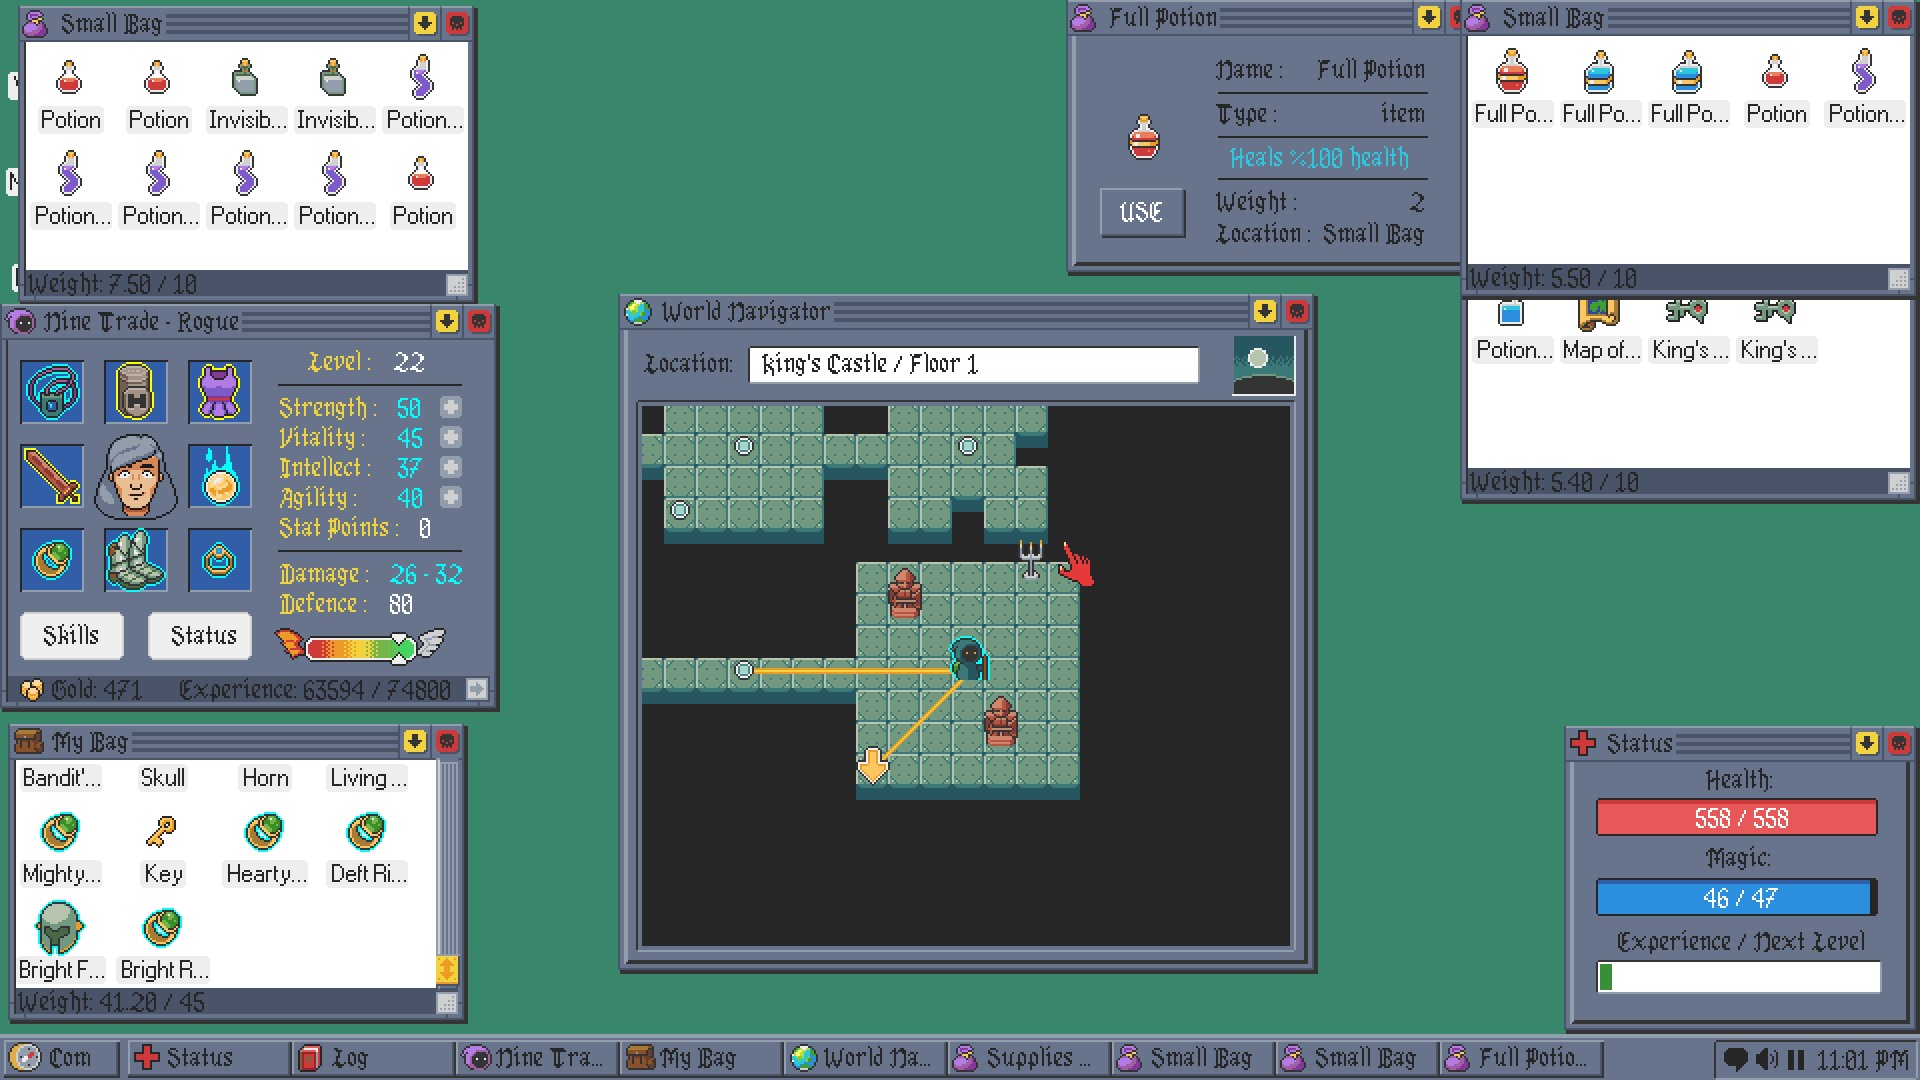Click the Bright Helmet item in My Bag
The image size is (1920, 1080).
(60, 942)
